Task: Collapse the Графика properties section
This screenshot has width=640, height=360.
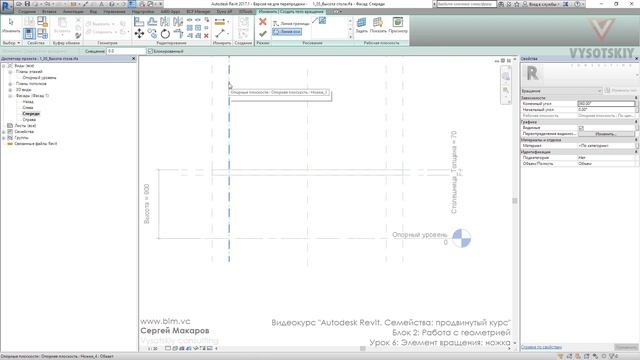Action: click(636, 122)
